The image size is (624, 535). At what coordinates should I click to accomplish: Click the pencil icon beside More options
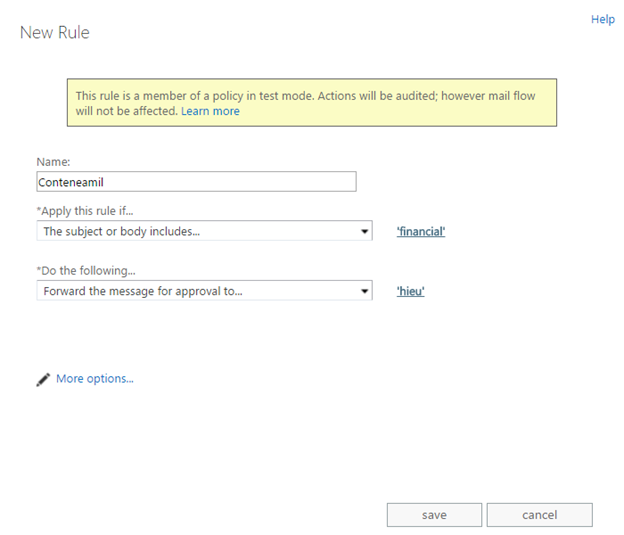pos(43,379)
